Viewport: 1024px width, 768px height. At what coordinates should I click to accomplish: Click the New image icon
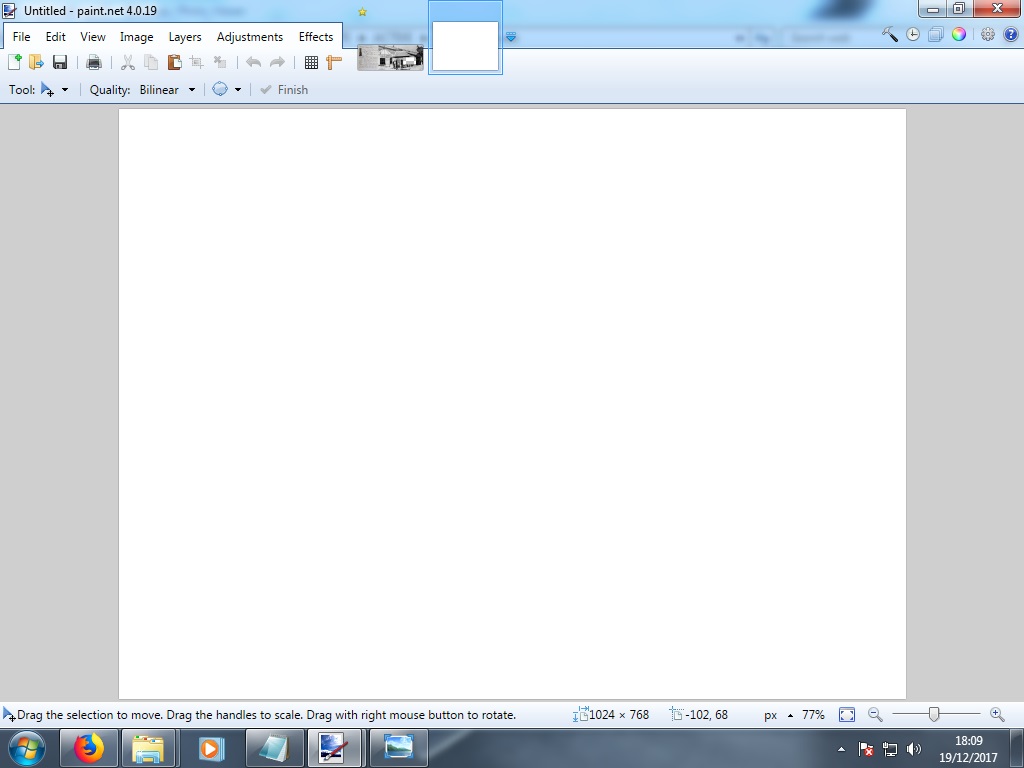(14, 62)
